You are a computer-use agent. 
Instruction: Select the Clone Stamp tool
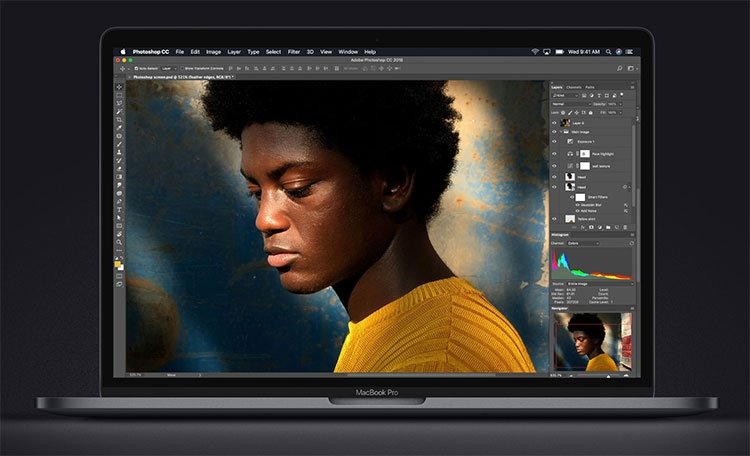120,152
